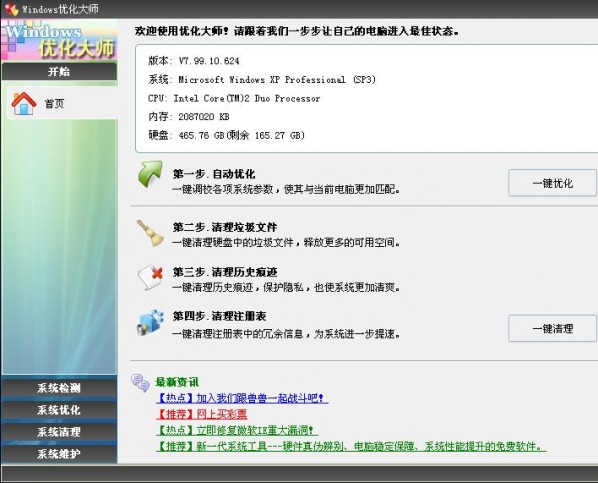This screenshot has height=483, width=598.
Task: Click the blue registry cleanup cube icon
Action: 150,322
